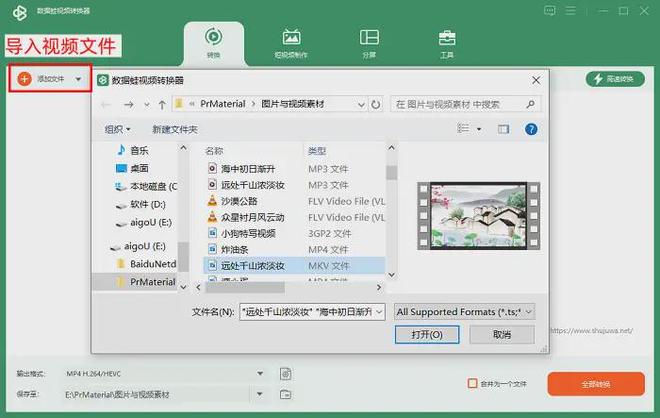Go forward in the file dialog
Image resolution: width=660 pixels, height=418 pixels.
coord(129,104)
